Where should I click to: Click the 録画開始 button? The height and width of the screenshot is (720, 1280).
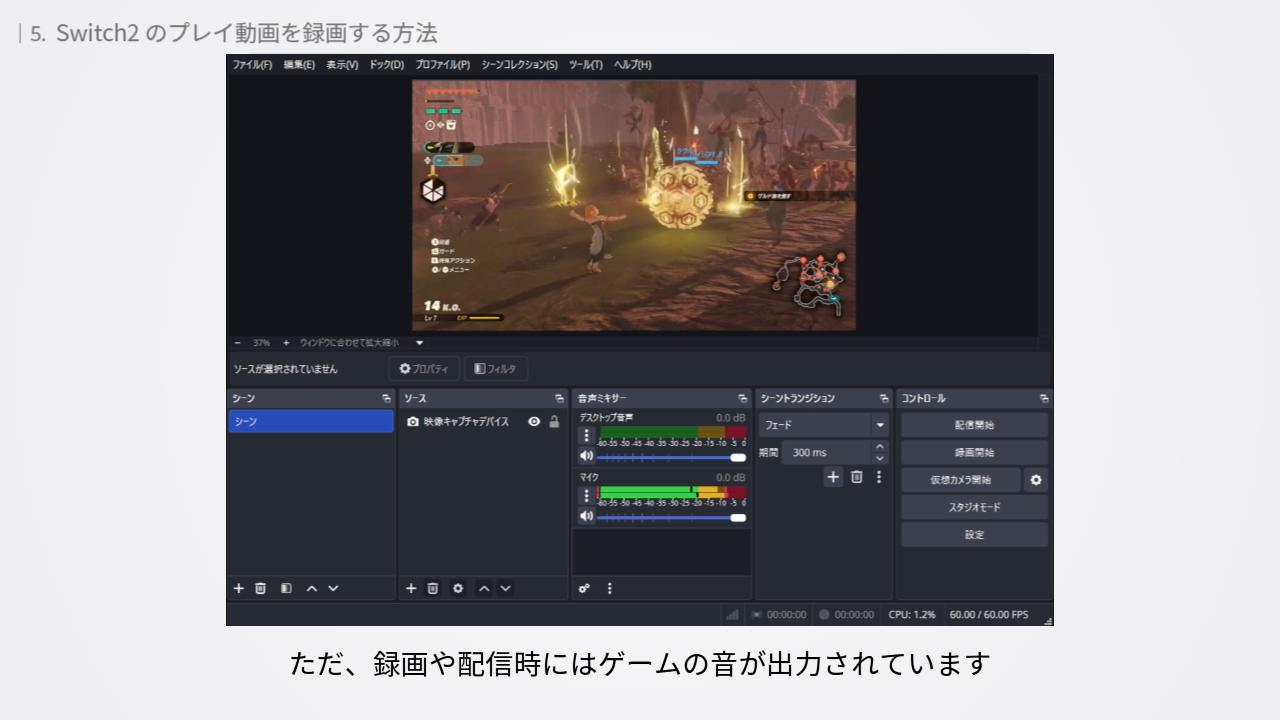click(x=974, y=452)
